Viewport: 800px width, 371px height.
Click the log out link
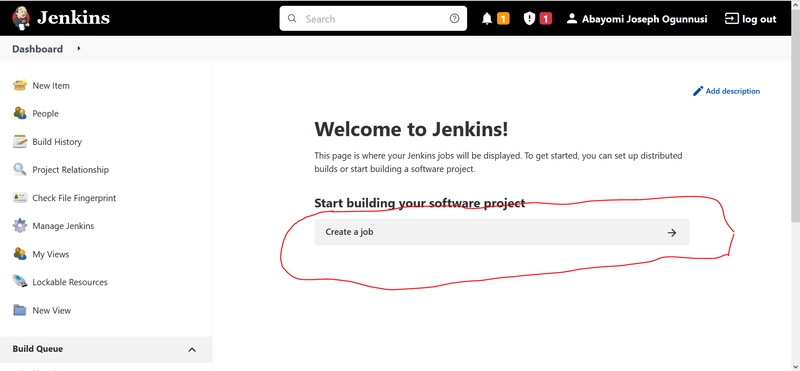tap(759, 19)
